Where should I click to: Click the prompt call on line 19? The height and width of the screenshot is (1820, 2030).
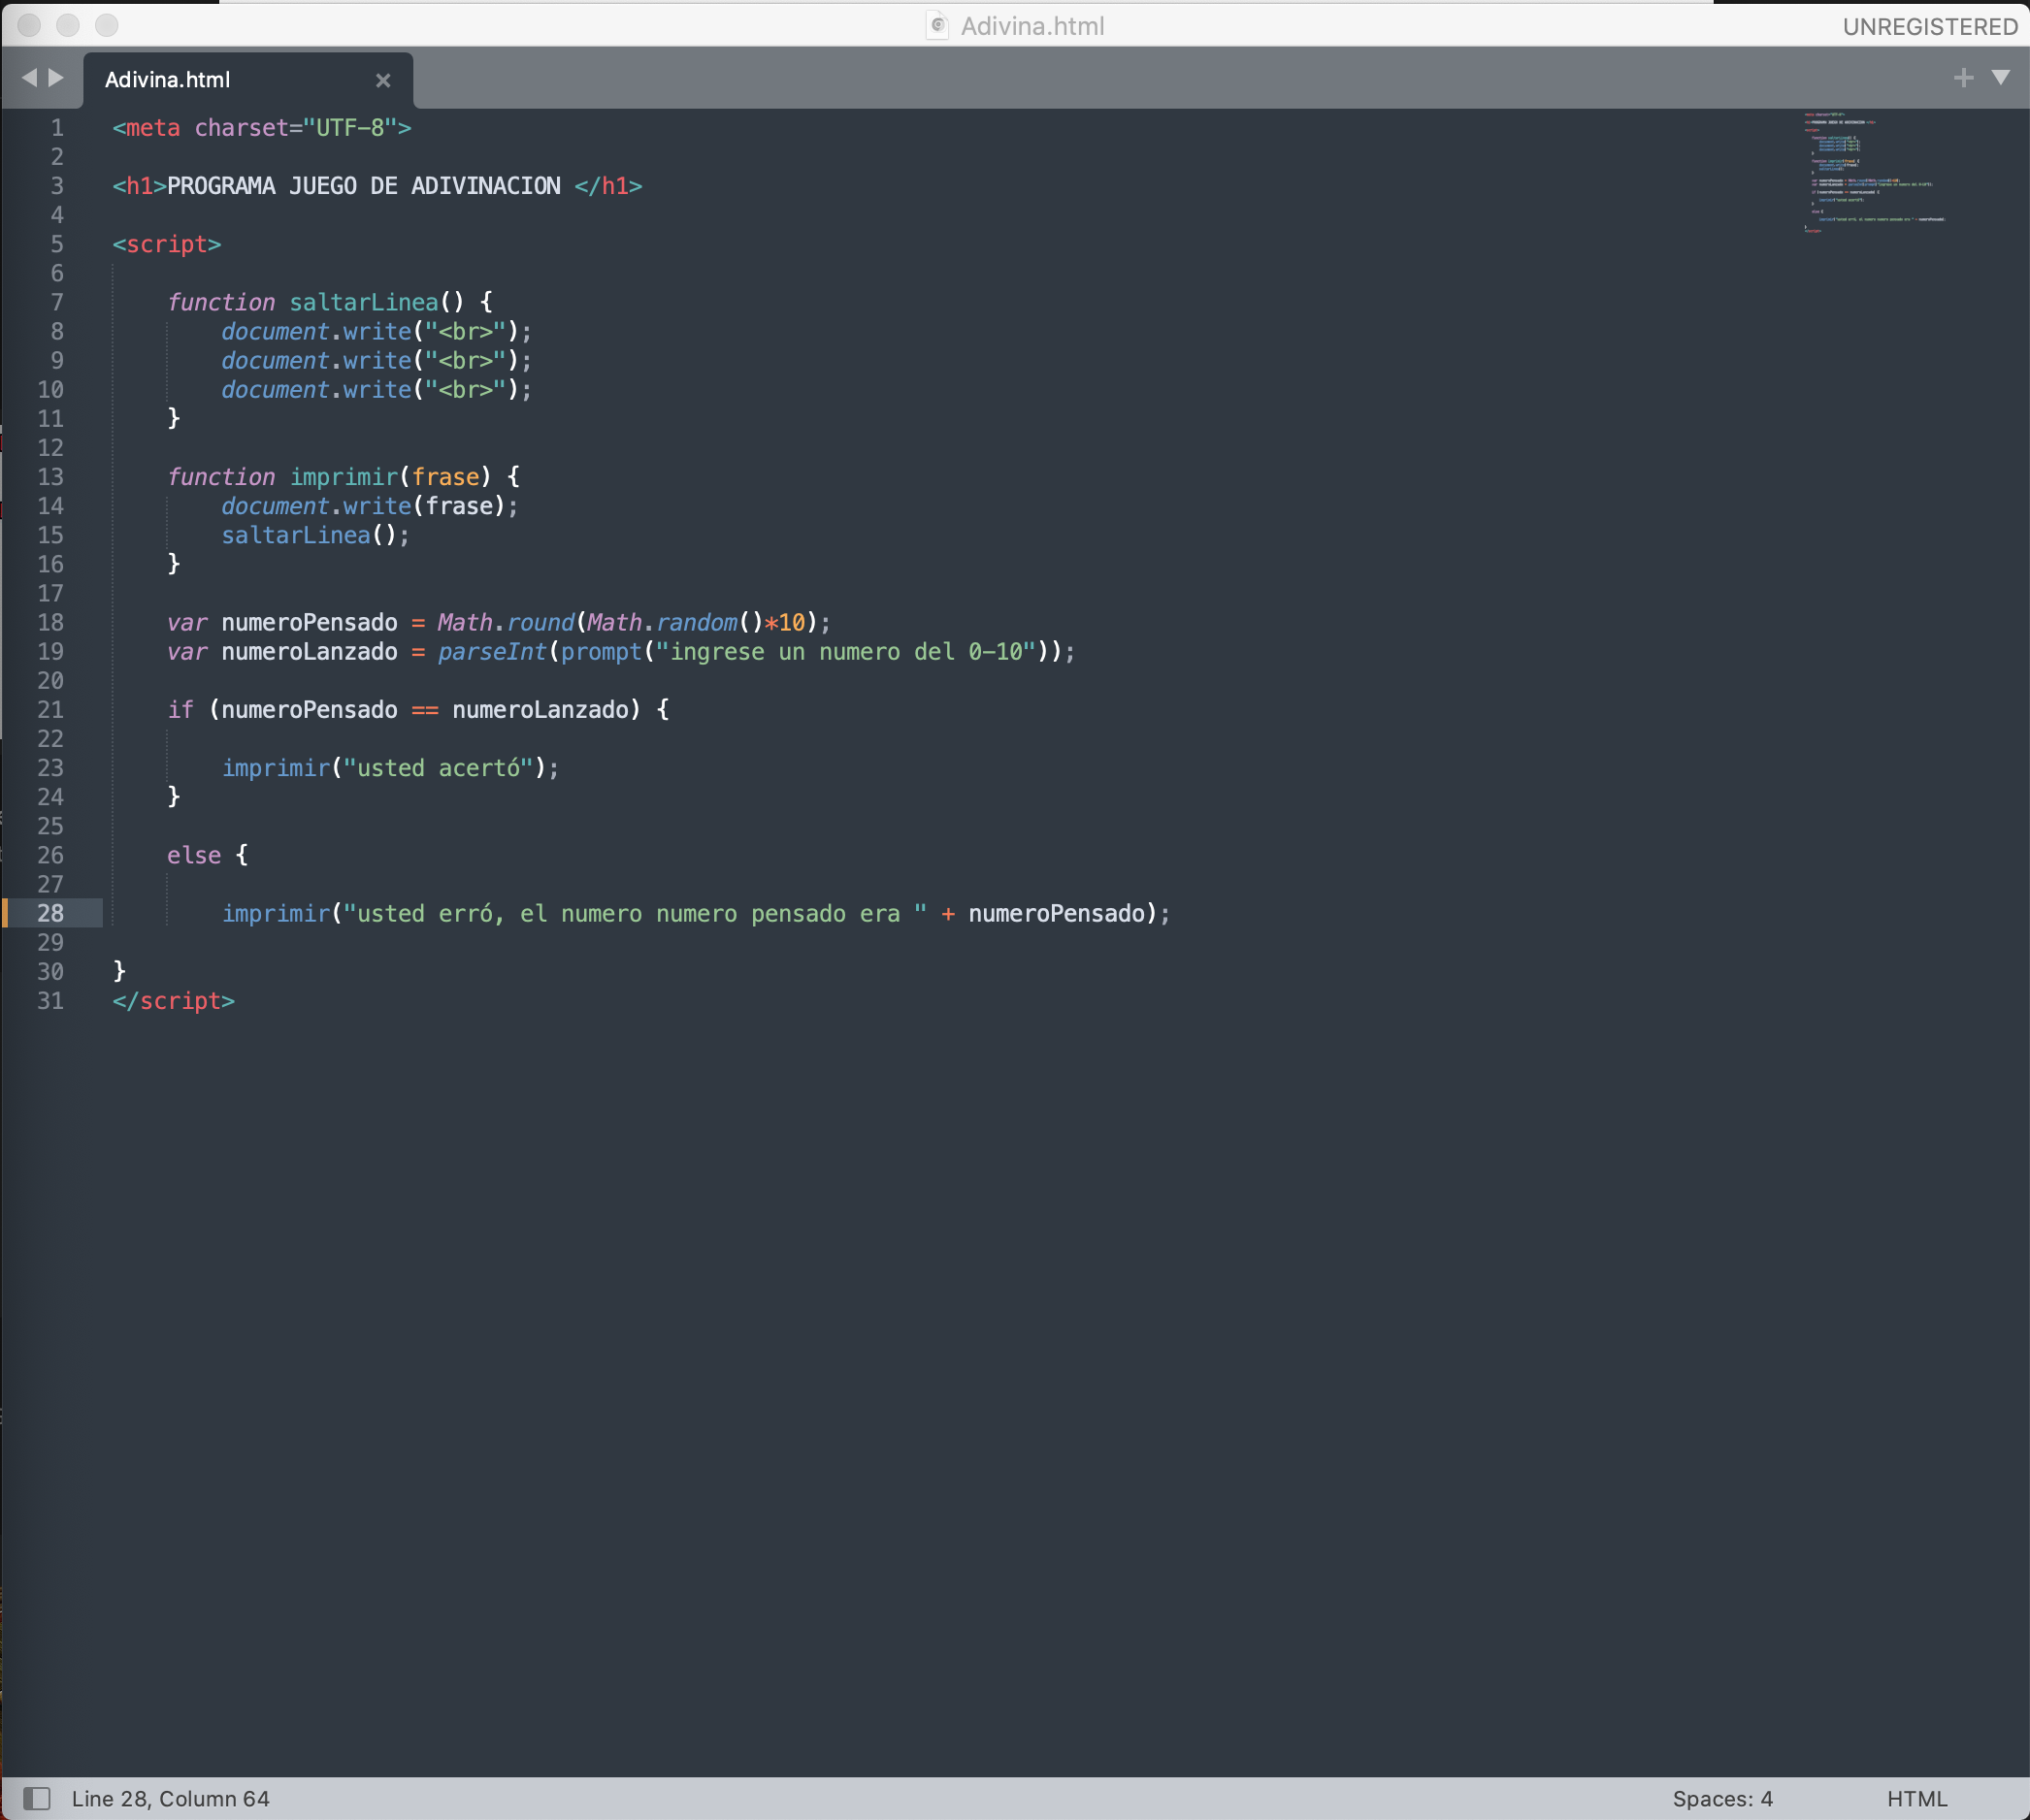click(x=601, y=652)
